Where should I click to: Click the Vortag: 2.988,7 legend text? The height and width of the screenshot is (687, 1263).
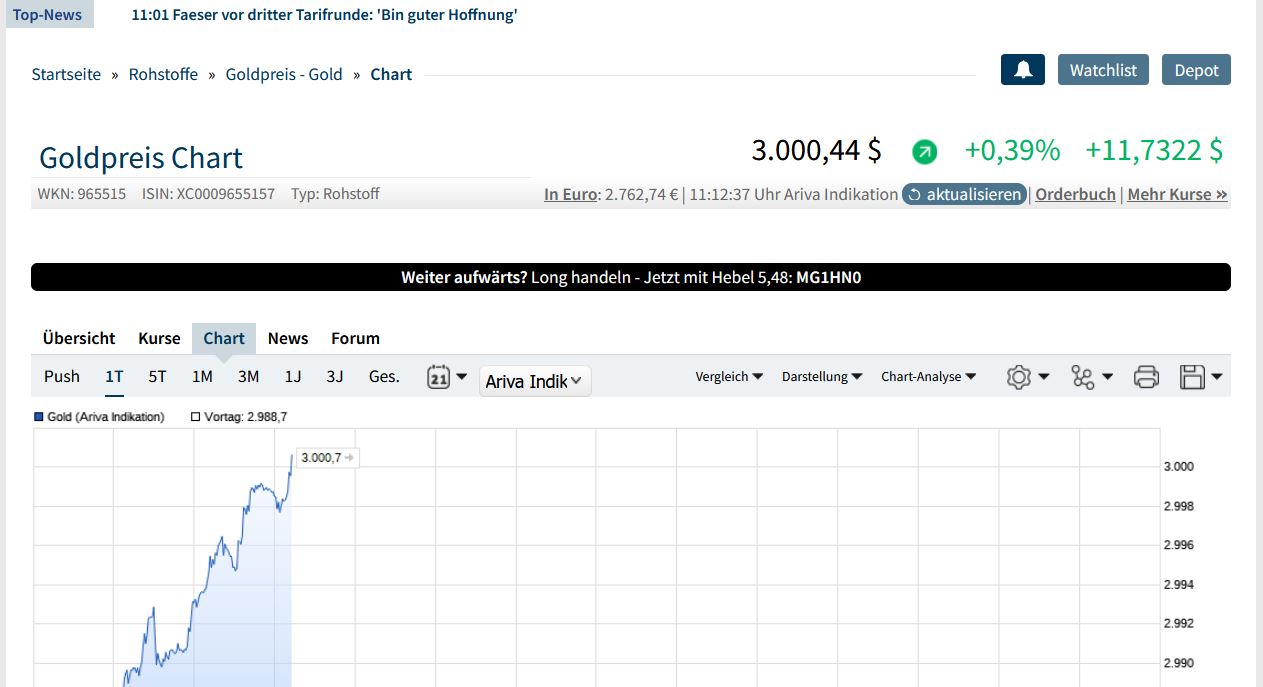pos(246,417)
